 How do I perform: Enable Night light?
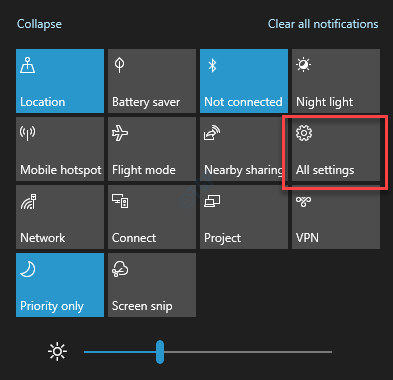(336, 81)
